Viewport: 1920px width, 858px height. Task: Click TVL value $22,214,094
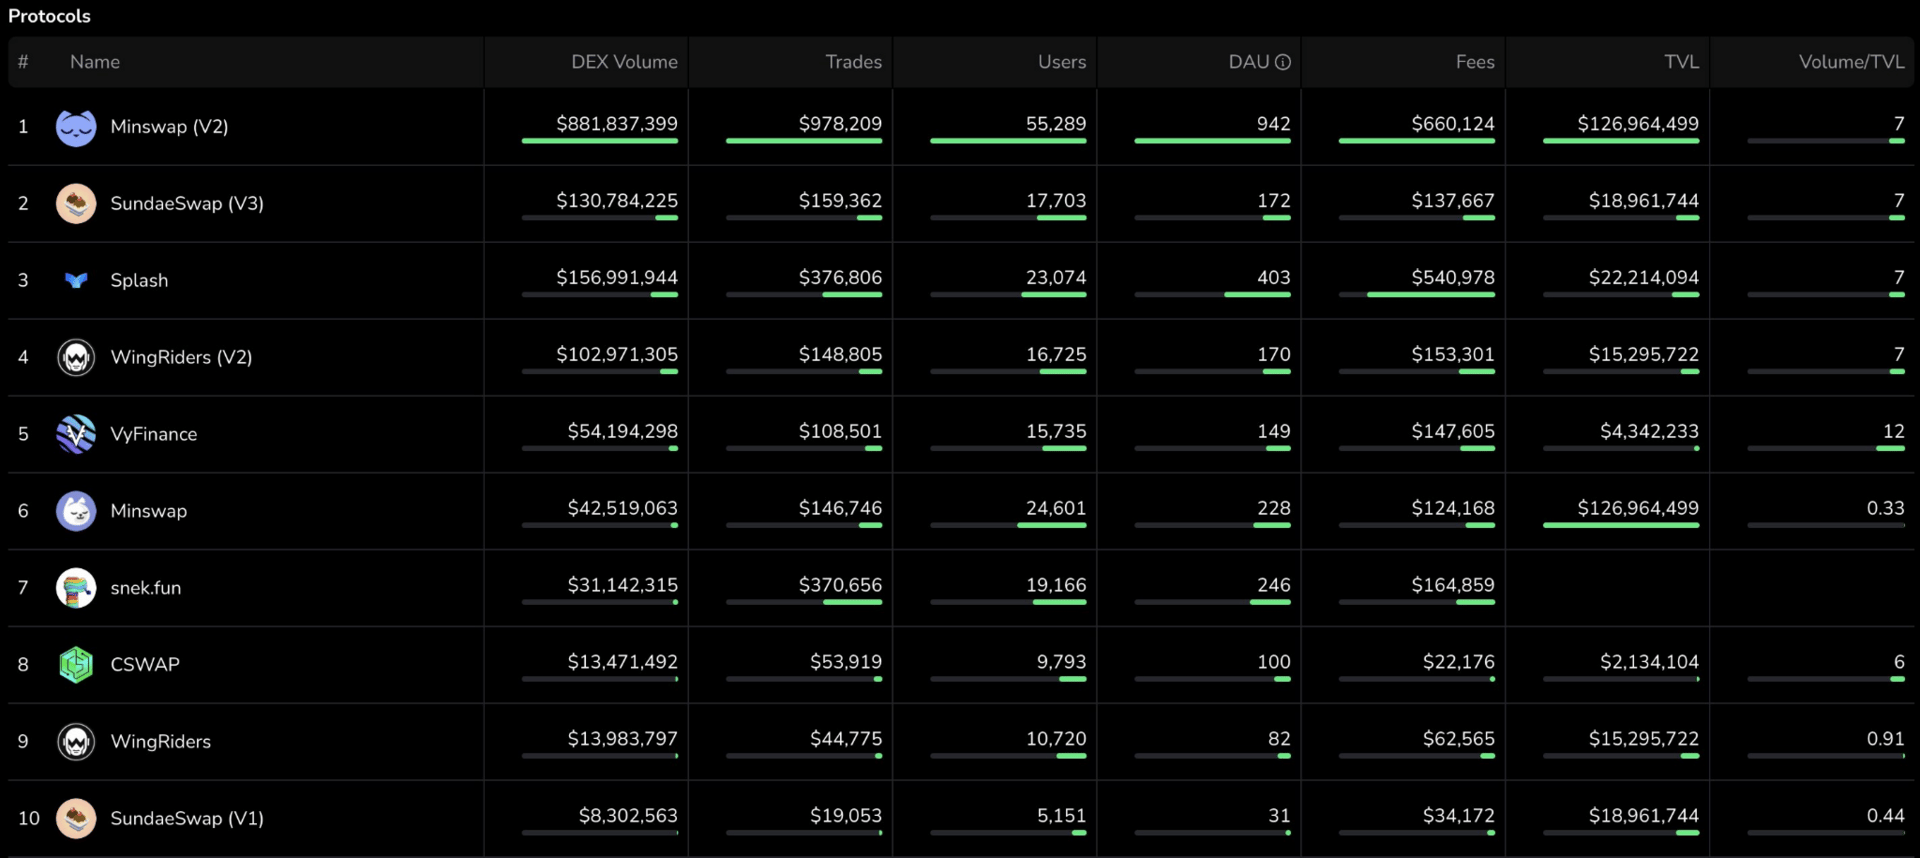(1644, 278)
